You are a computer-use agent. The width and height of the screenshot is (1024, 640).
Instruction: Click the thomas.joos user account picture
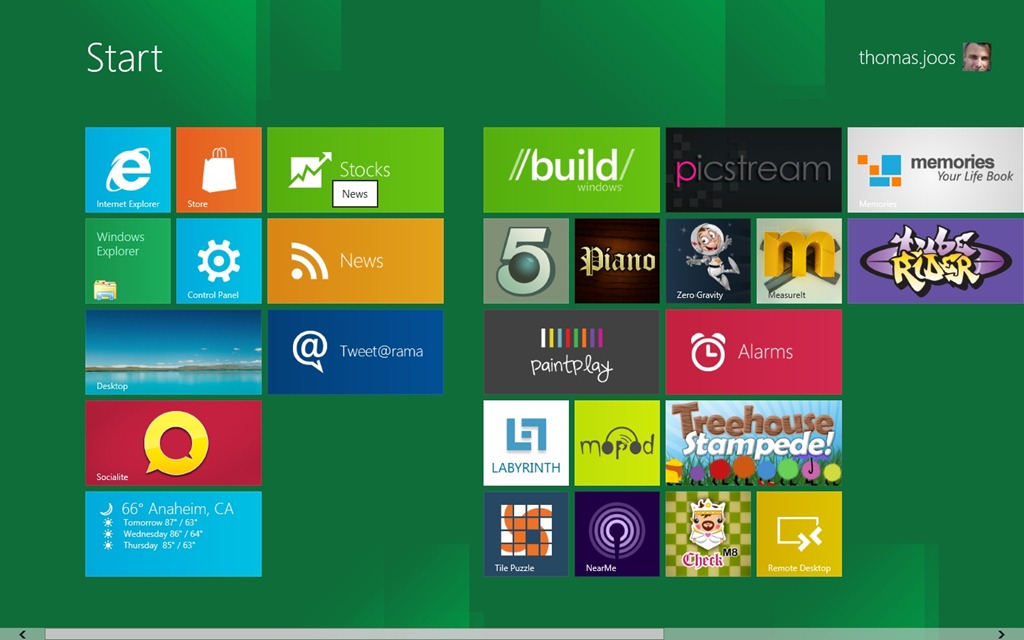(x=977, y=57)
